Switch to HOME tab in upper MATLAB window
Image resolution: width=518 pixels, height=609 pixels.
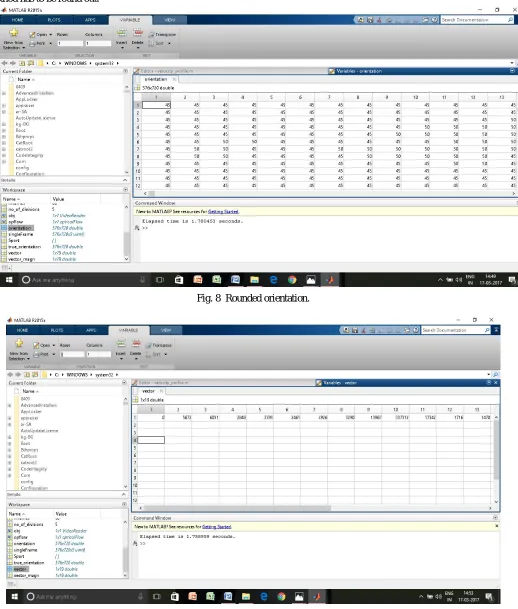click(x=17, y=20)
